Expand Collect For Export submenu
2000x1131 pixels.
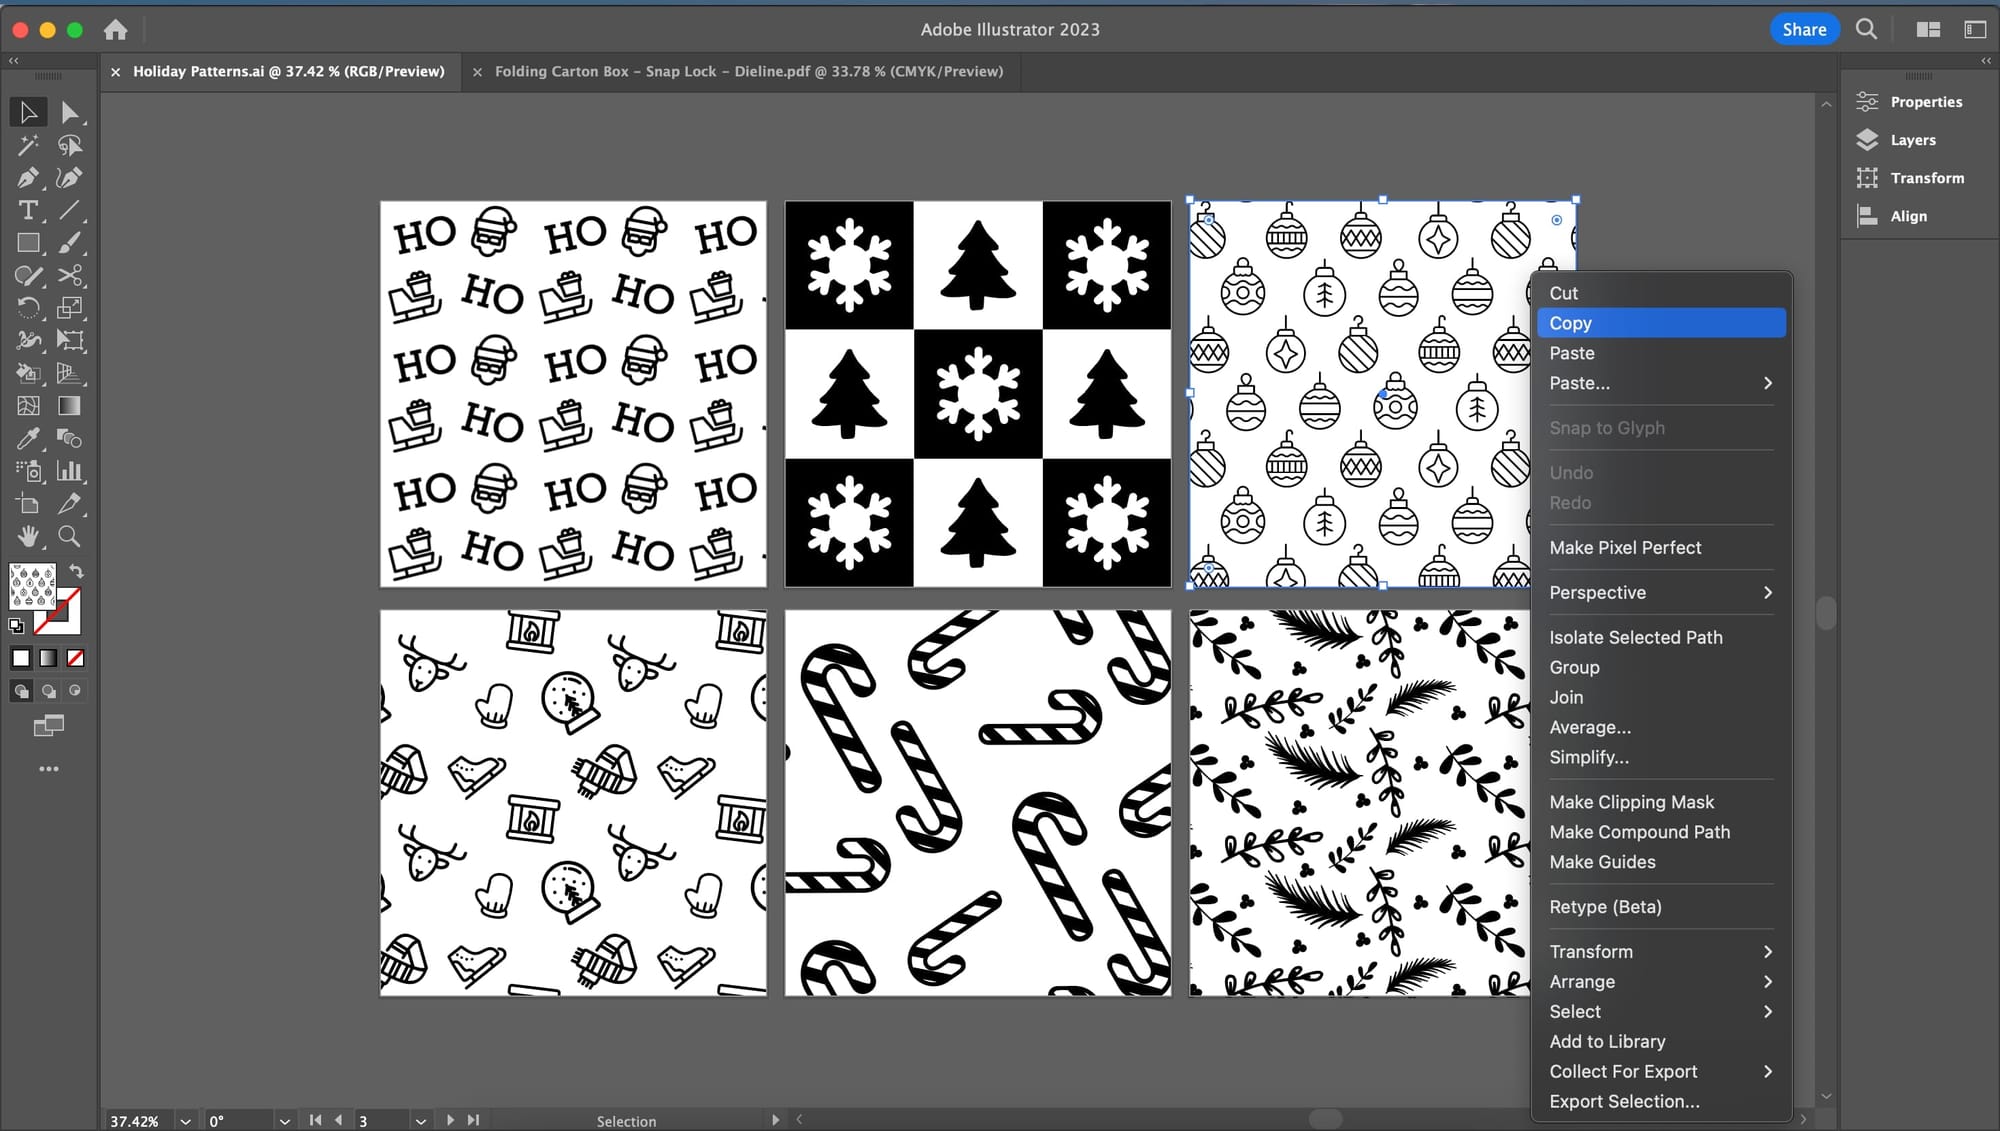1661,1071
